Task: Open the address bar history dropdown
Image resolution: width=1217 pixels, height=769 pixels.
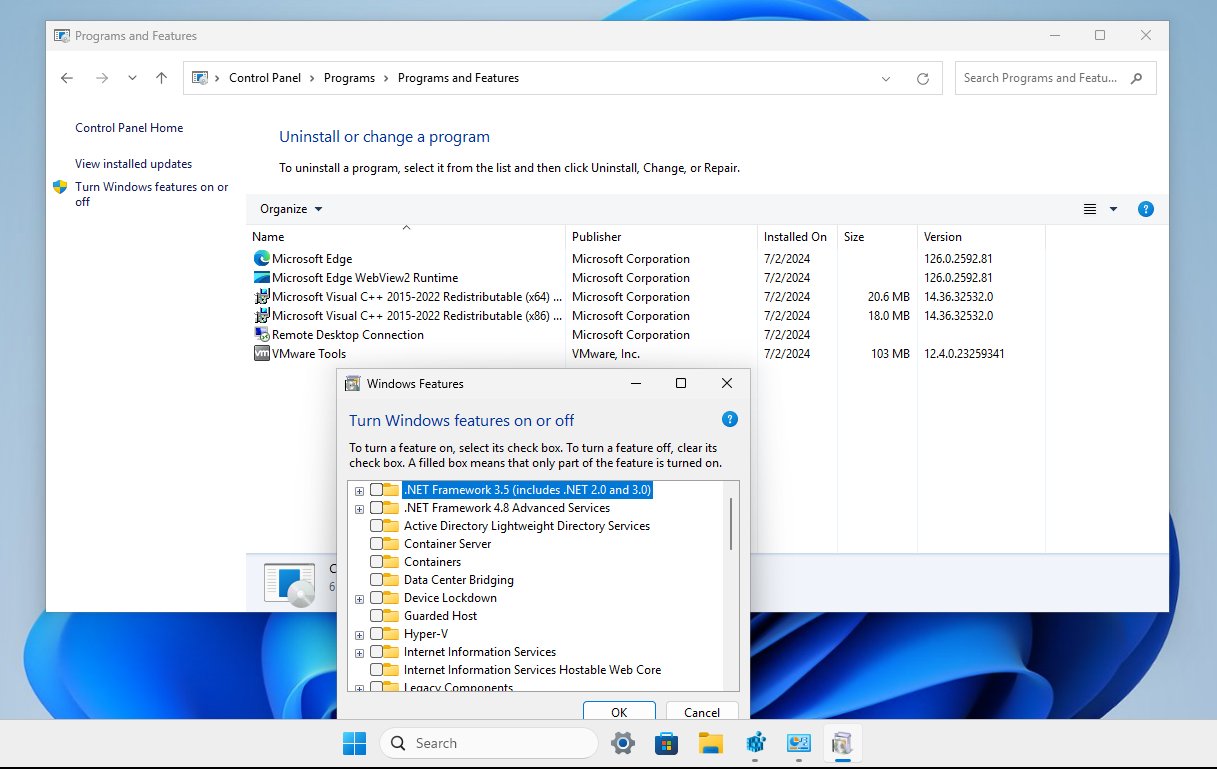Action: (x=886, y=78)
